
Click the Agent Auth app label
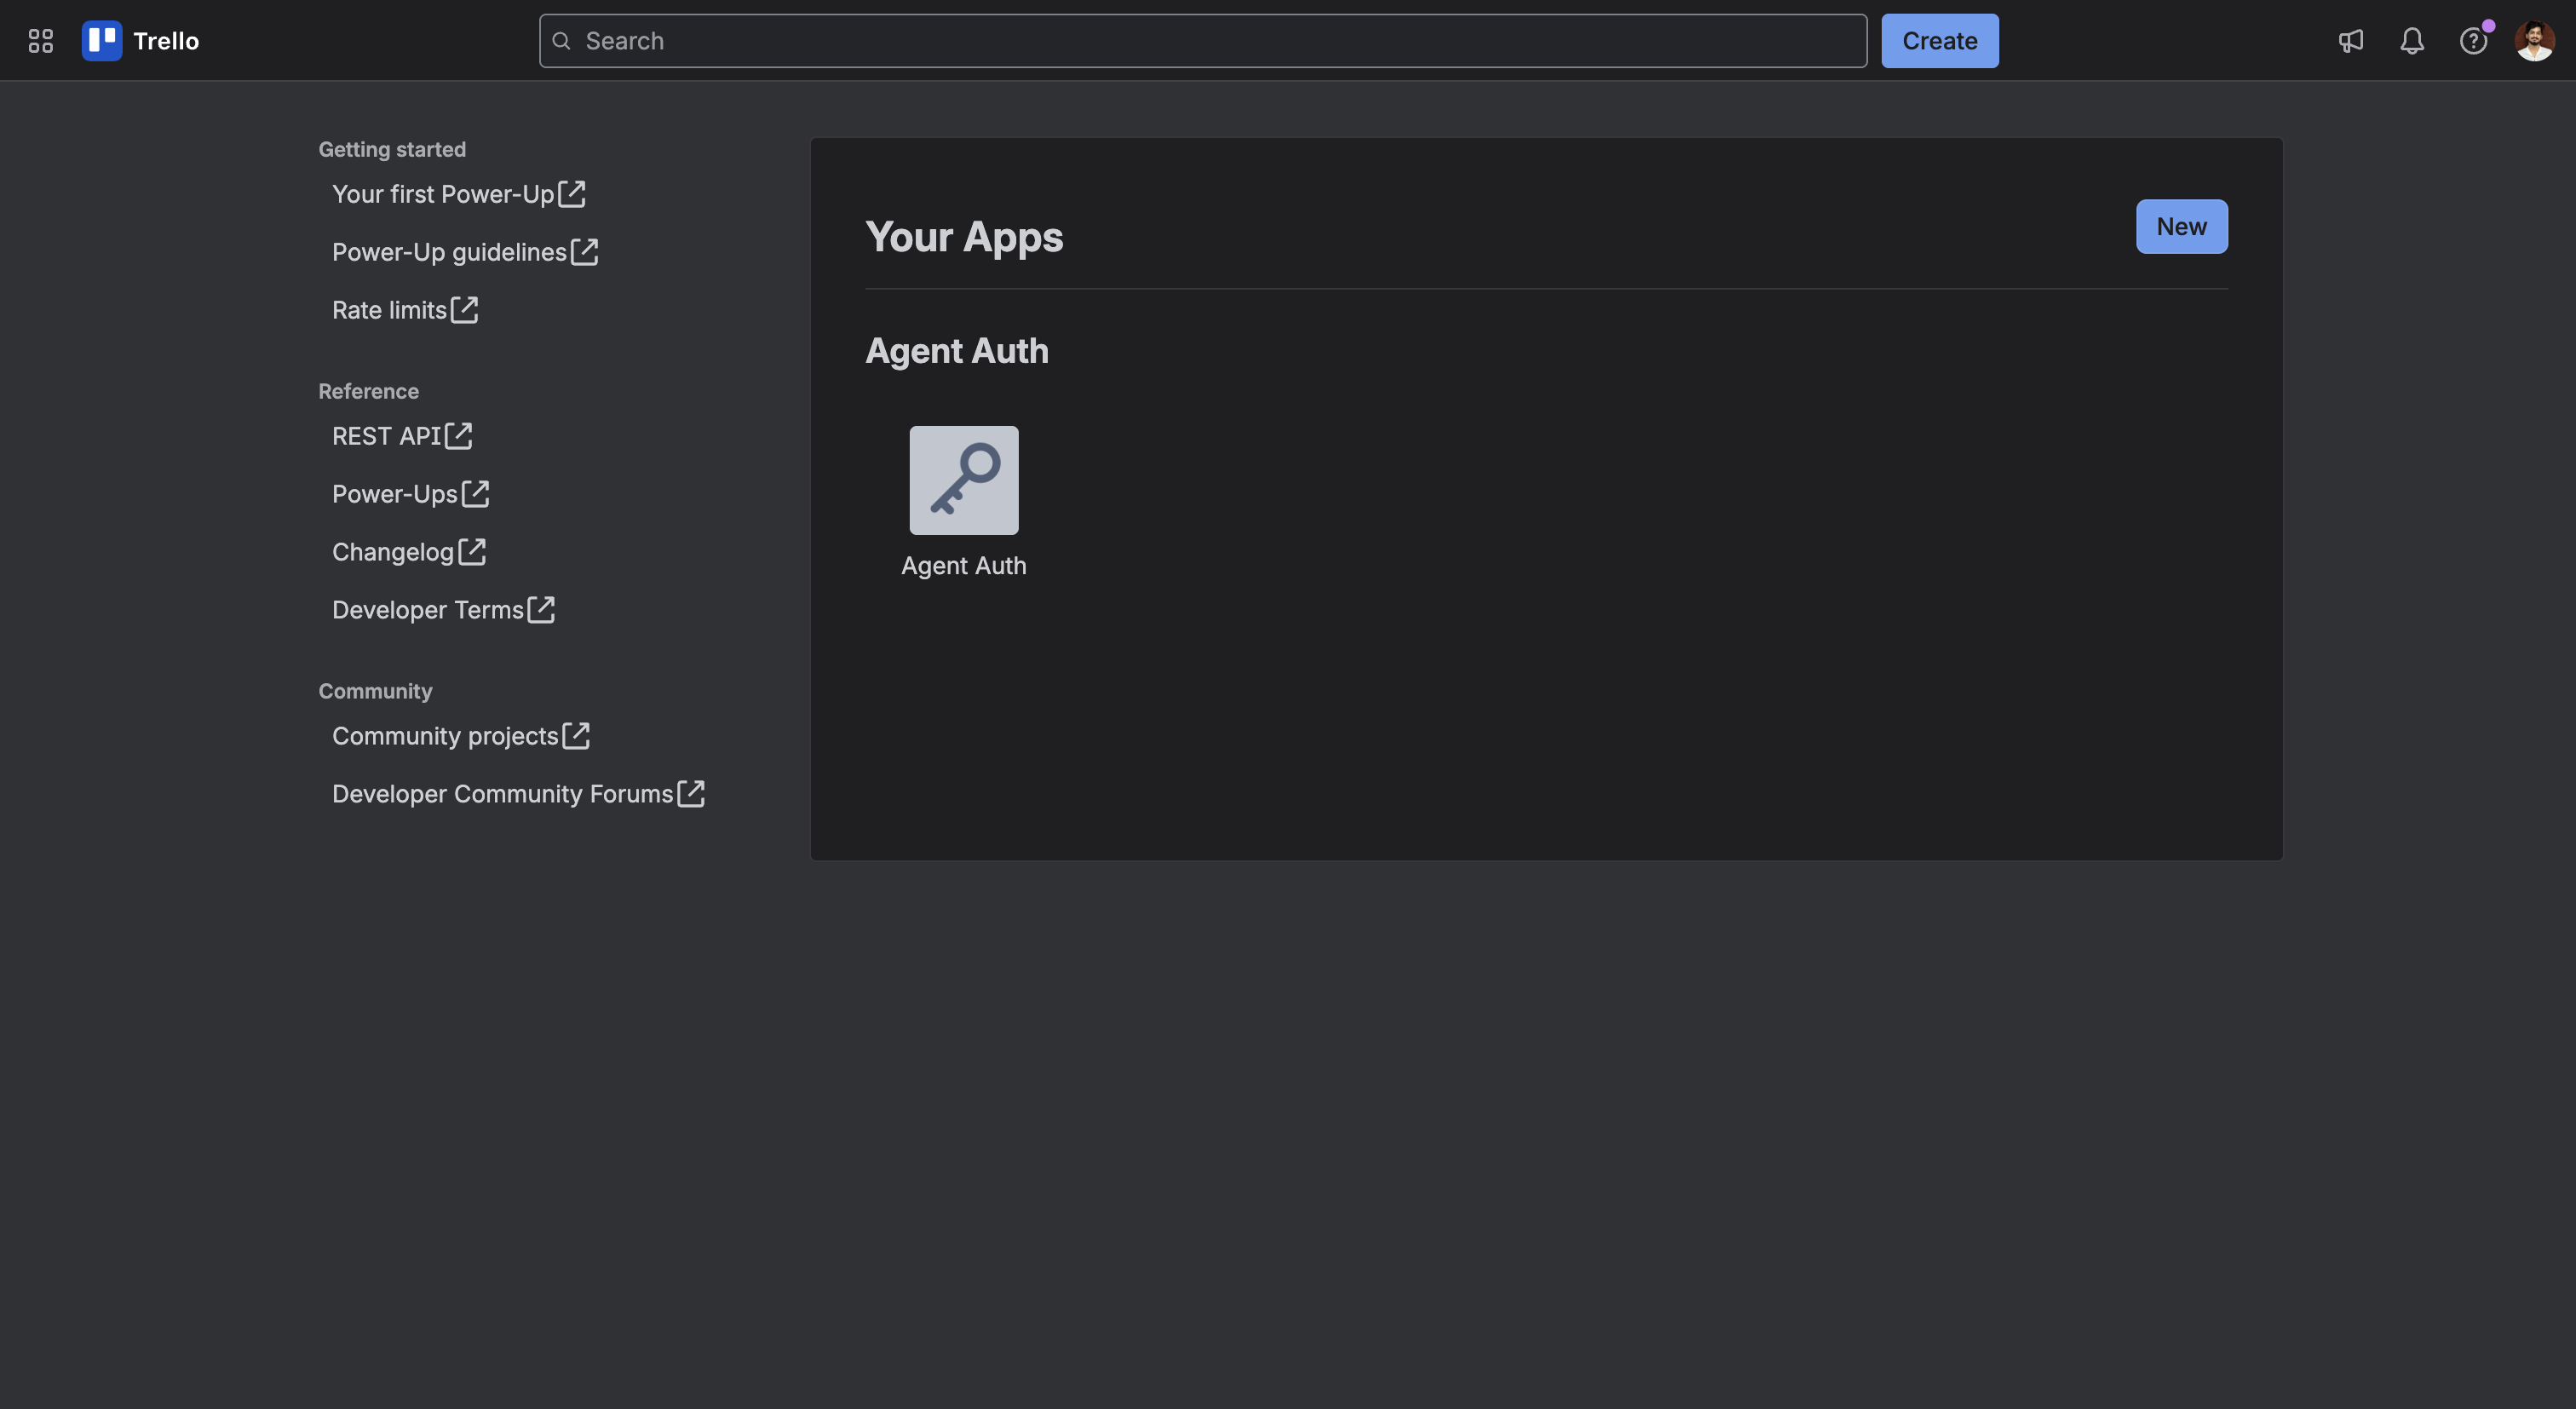pos(963,566)
